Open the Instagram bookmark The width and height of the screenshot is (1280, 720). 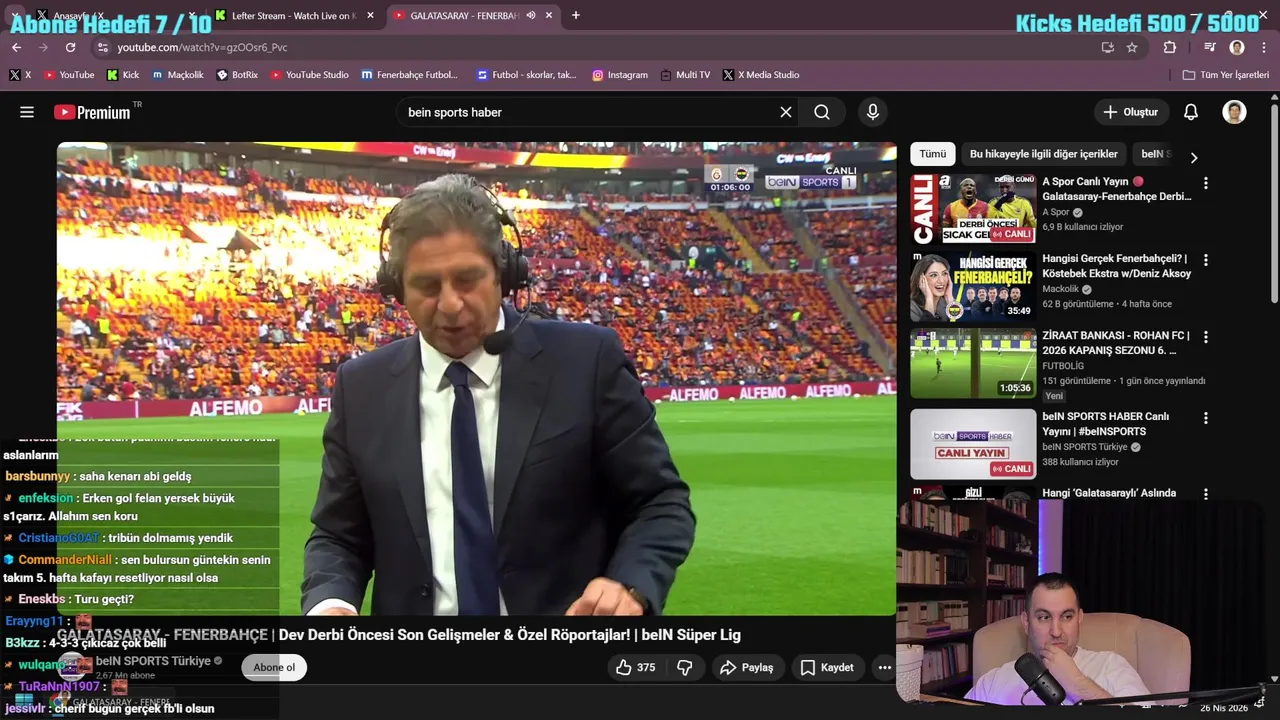pyautogui.click(x=620, y=75)
